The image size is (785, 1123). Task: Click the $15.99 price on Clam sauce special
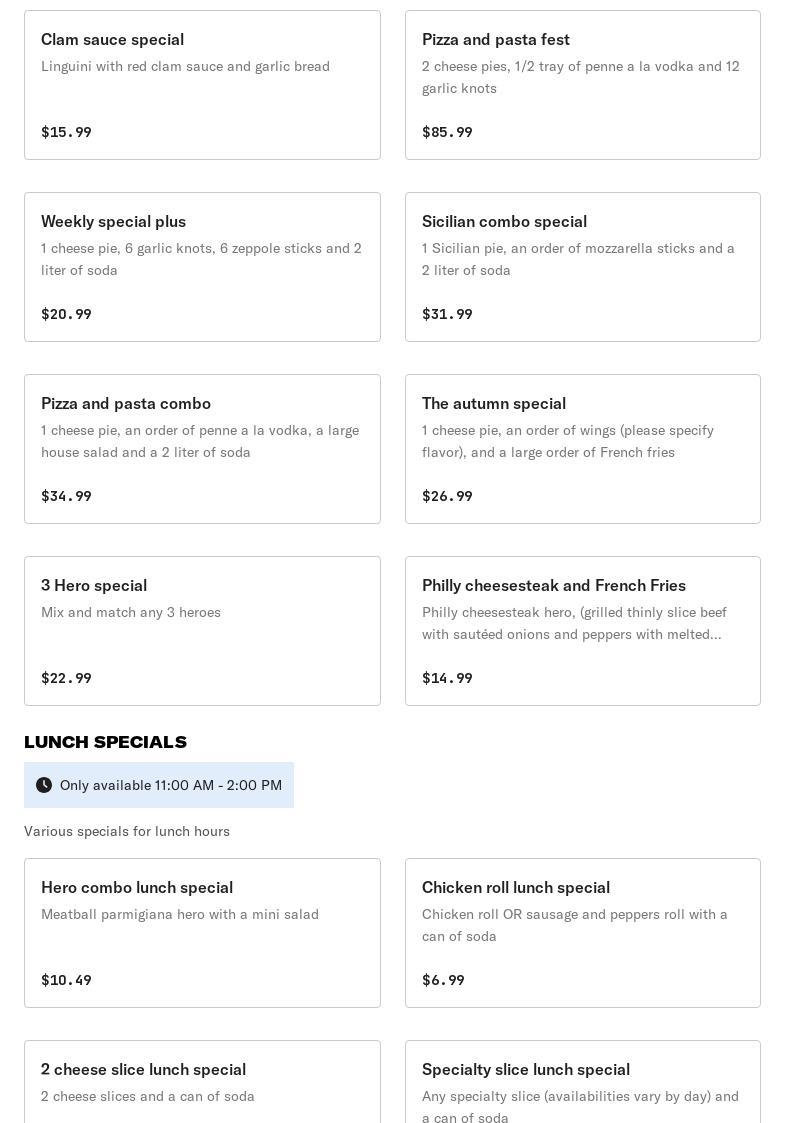click(66, 132)
